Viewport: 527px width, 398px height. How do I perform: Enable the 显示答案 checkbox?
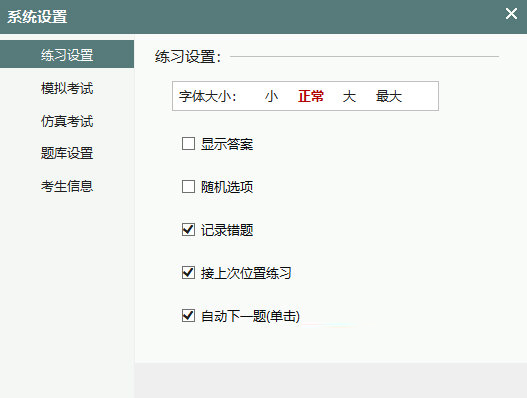[188, 144]
